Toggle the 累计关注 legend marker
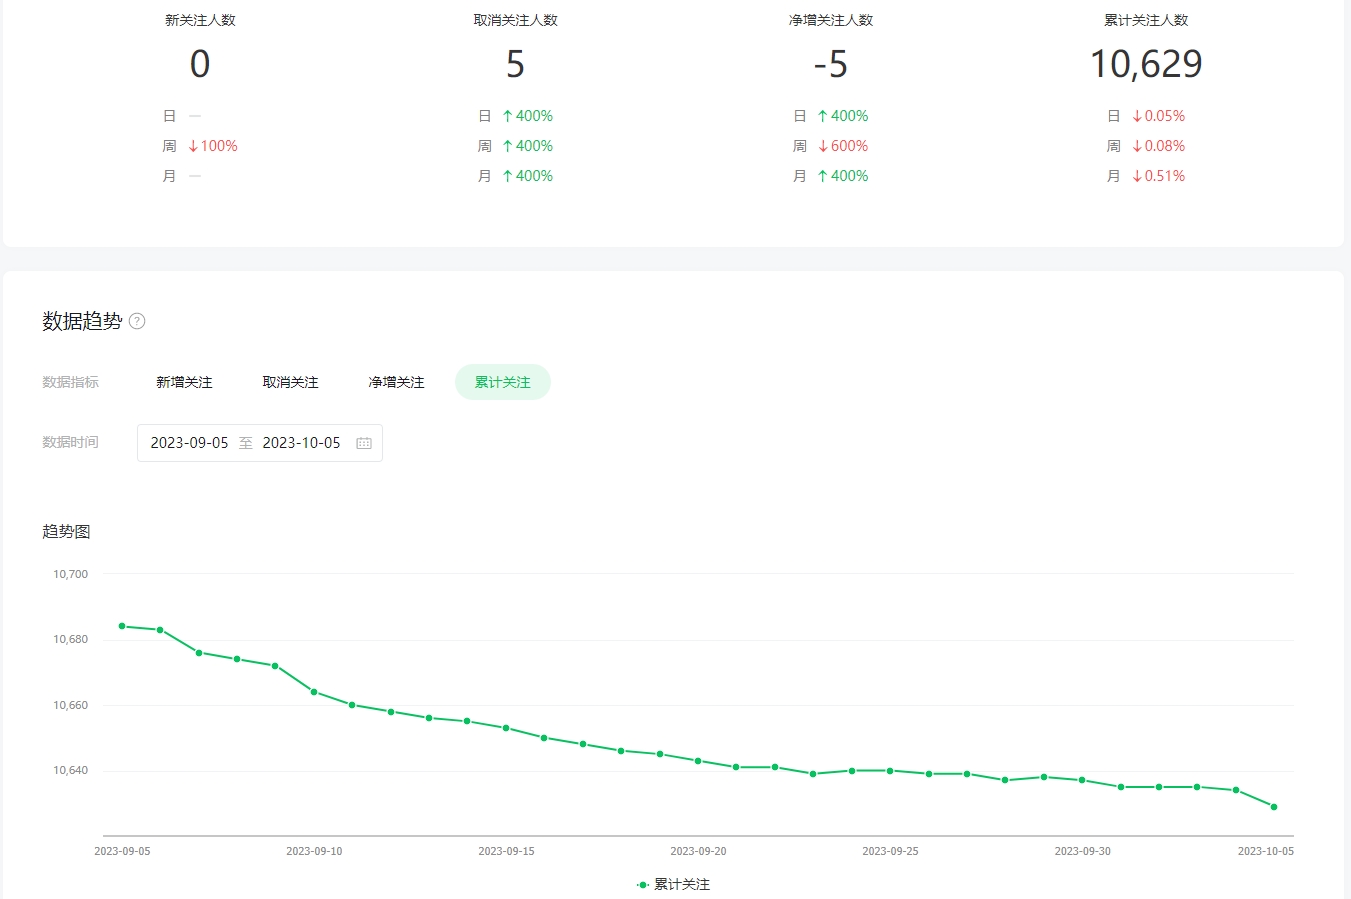1351x899 pixels. 643,885
